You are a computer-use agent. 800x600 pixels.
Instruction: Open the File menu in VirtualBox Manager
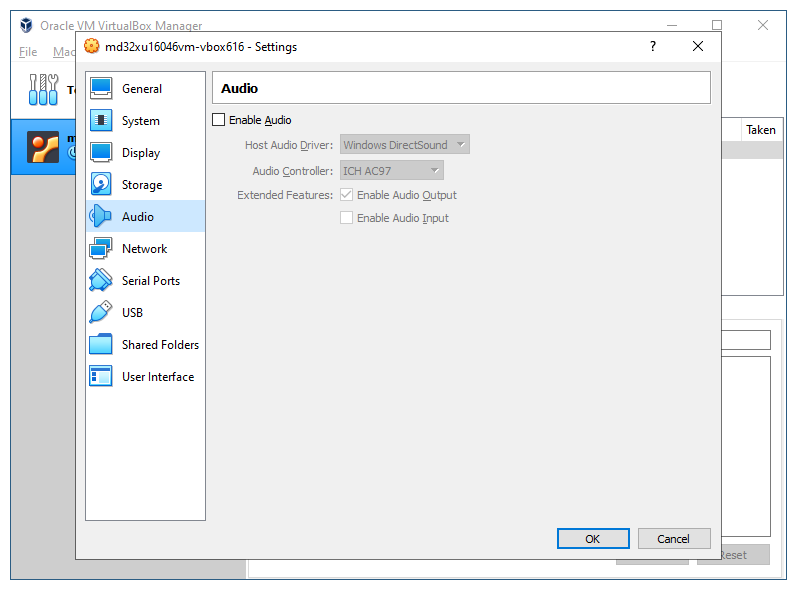pyautogui.click(x=28, y=52)
